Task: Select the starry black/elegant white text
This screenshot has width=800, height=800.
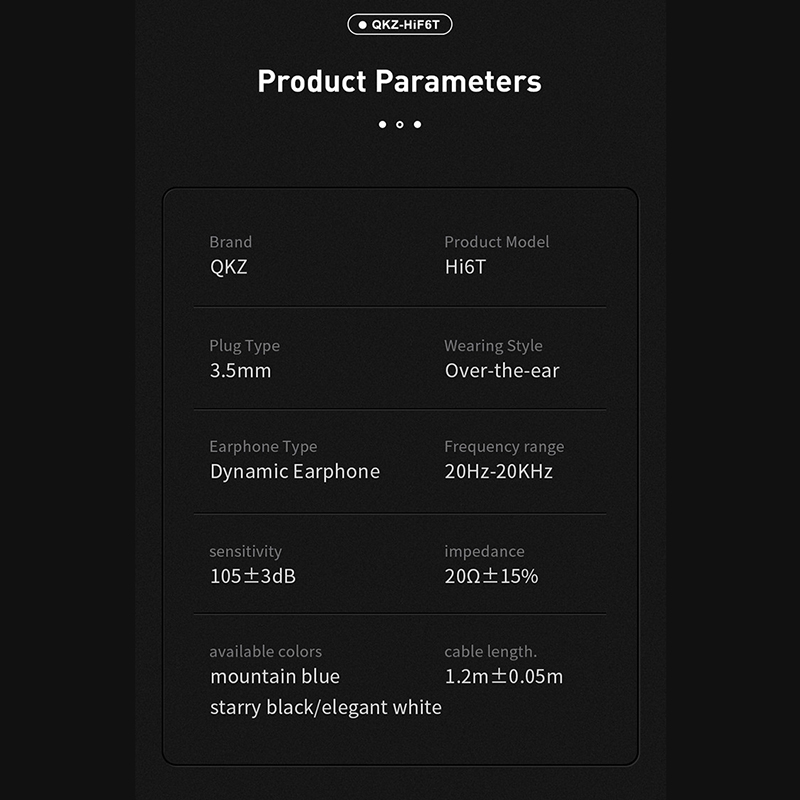Action: (326, 708)
